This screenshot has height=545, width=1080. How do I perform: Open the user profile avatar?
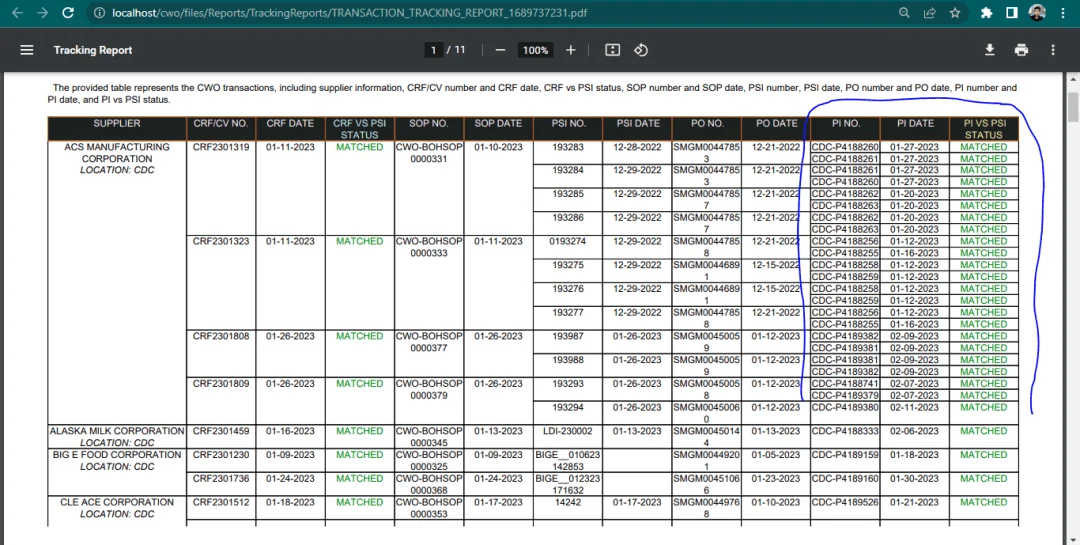[1037, 12]
